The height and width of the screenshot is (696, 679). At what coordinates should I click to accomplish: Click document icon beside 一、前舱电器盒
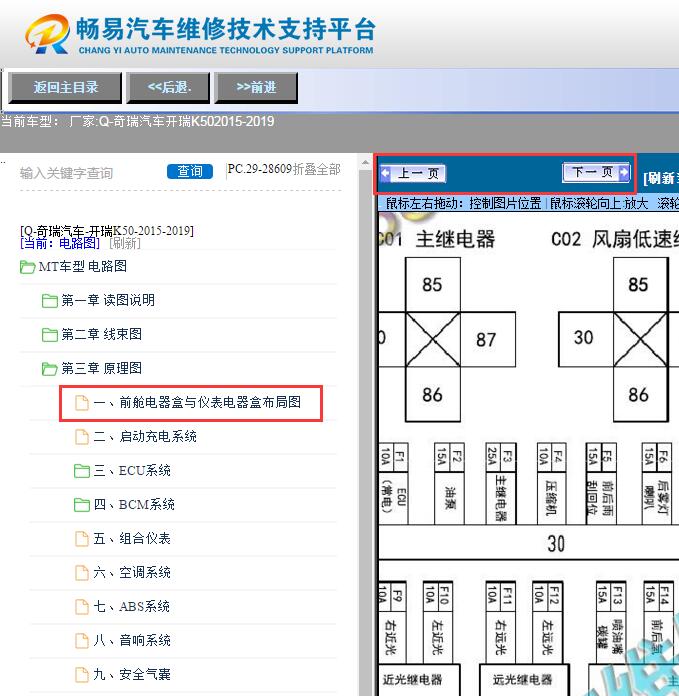coord(82,403)
